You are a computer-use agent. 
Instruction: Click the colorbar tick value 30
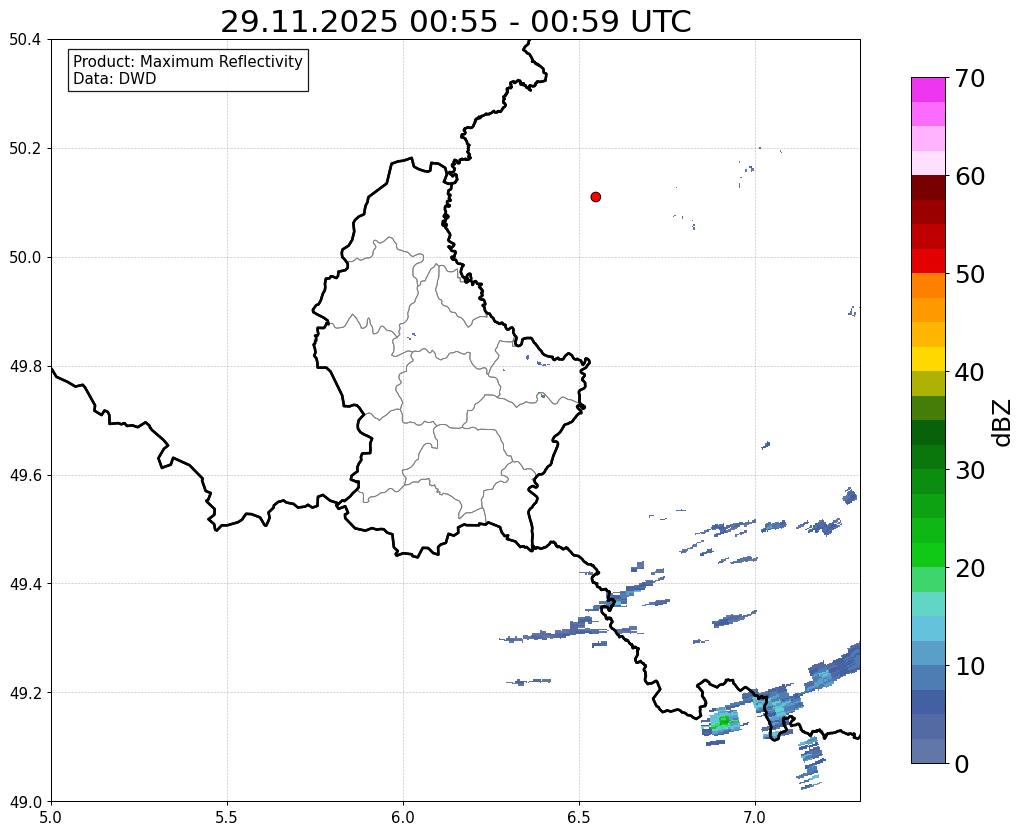970,470
